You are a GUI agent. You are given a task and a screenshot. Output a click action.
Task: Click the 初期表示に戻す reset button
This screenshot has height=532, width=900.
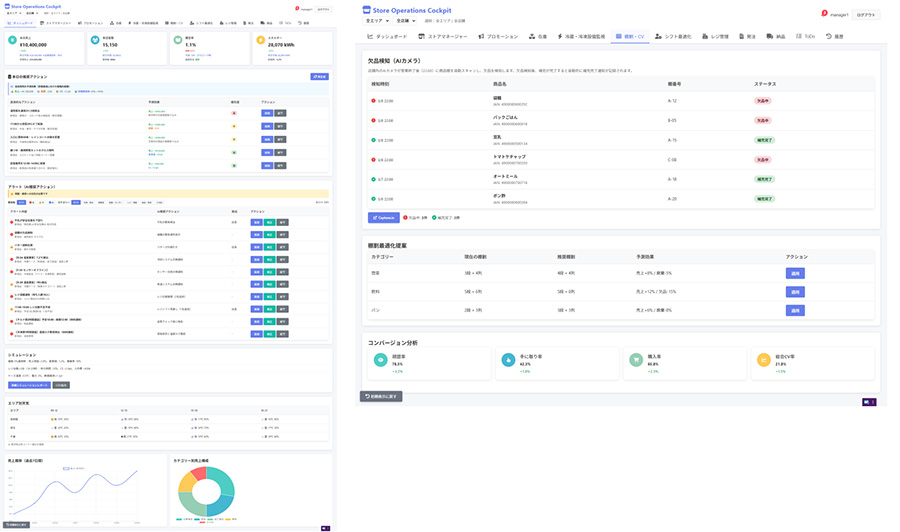tap(381, 397)
